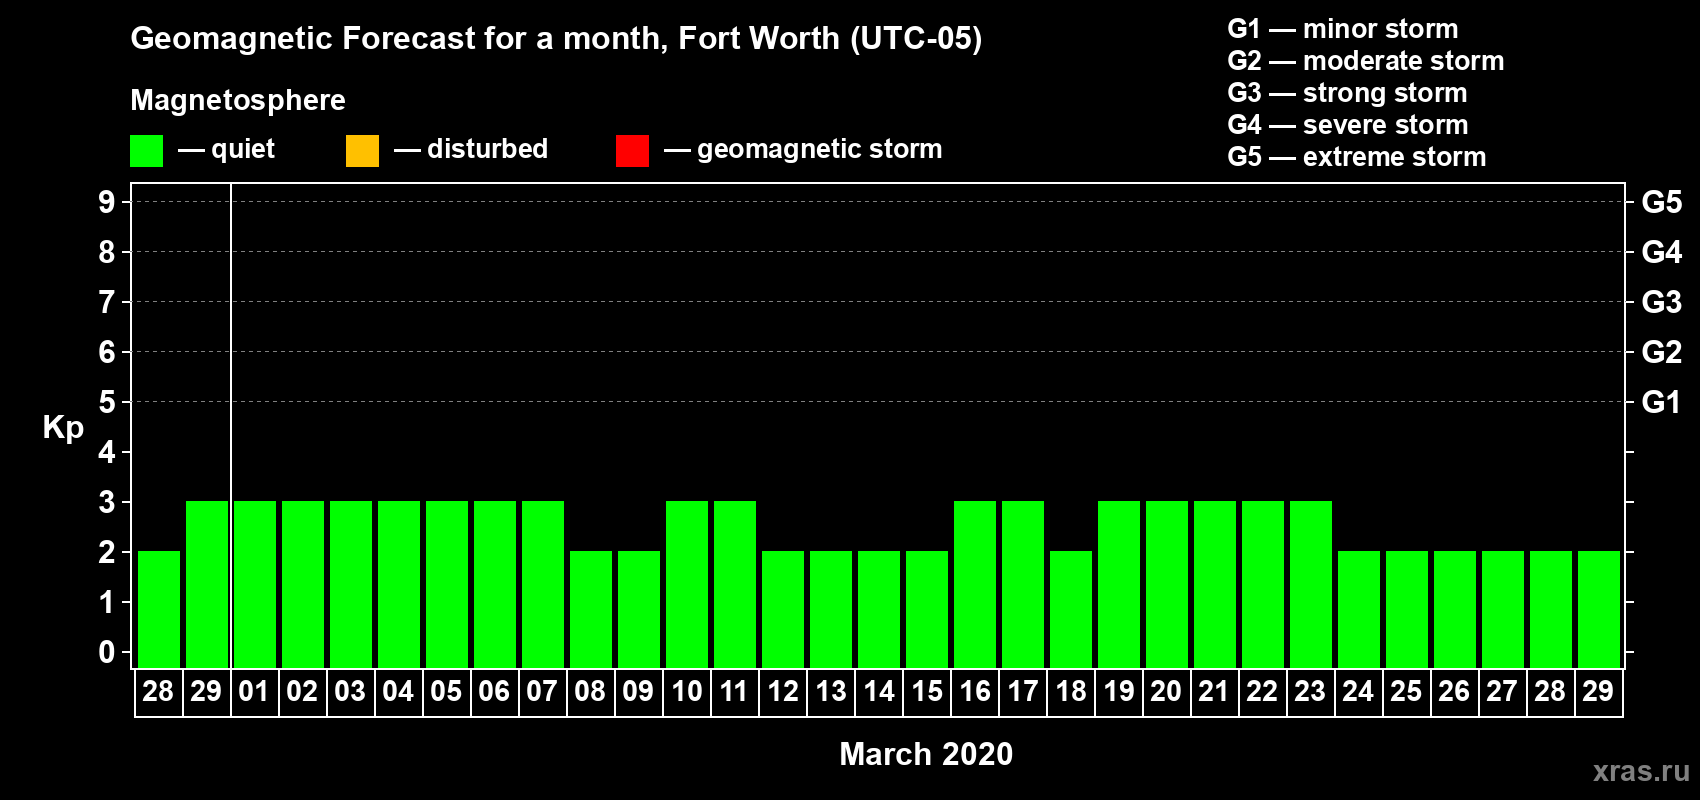Click the date cell 01
The width and height of the screenshot is (1700, 800).
(x=254, y=692)
